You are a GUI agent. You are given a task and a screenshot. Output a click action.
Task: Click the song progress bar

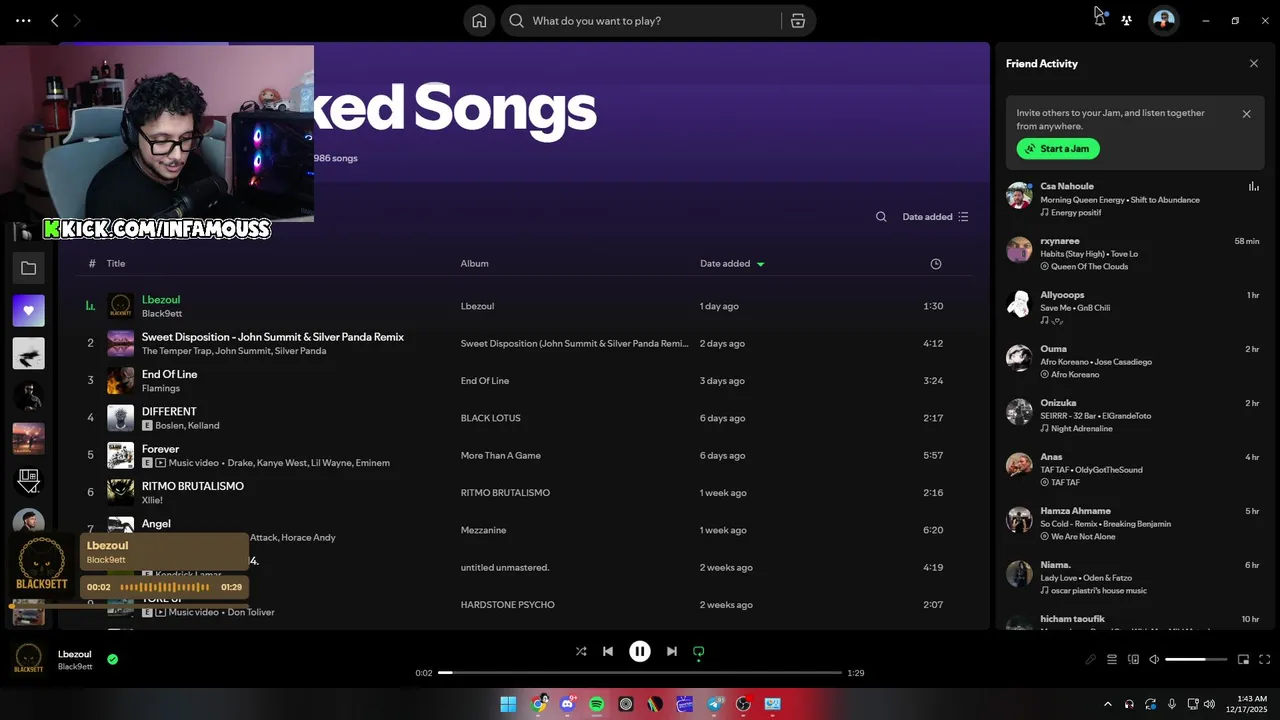[x=640, y=673]
